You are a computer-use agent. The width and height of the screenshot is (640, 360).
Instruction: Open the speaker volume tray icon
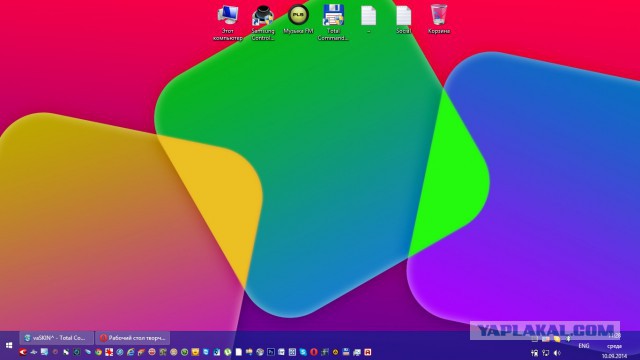(557, 353)
